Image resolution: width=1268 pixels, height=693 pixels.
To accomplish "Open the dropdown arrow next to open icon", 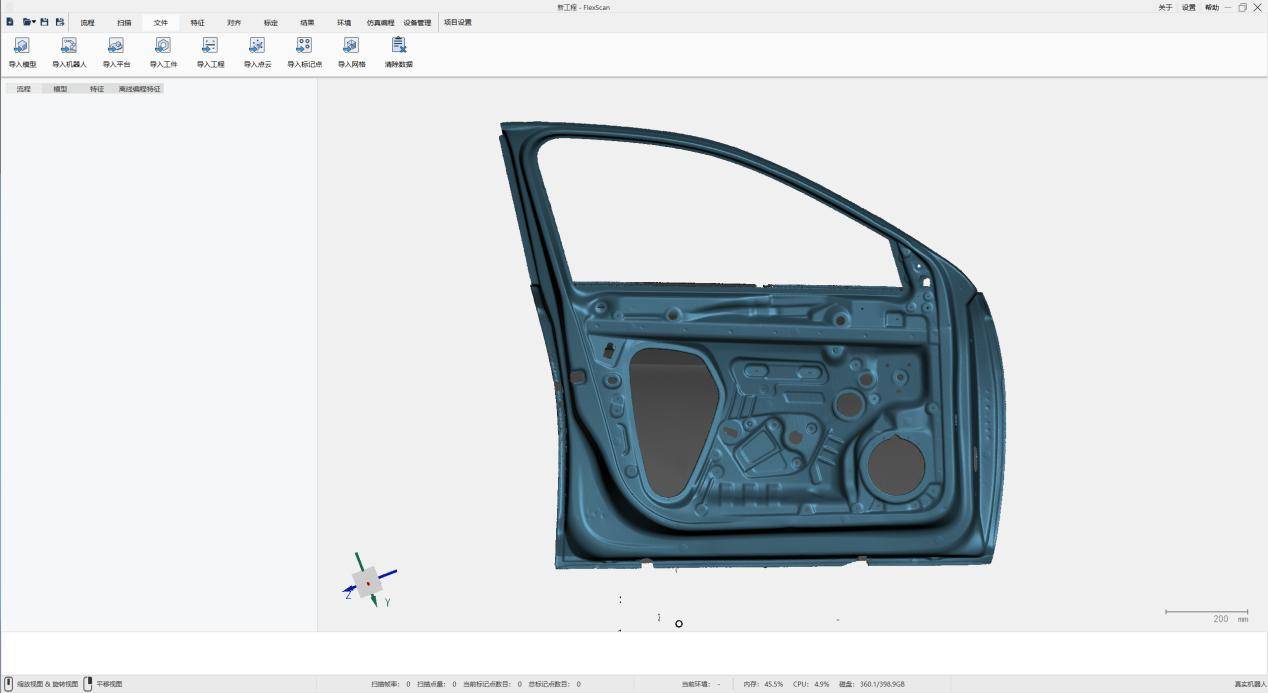I will [x=33, y=21].
